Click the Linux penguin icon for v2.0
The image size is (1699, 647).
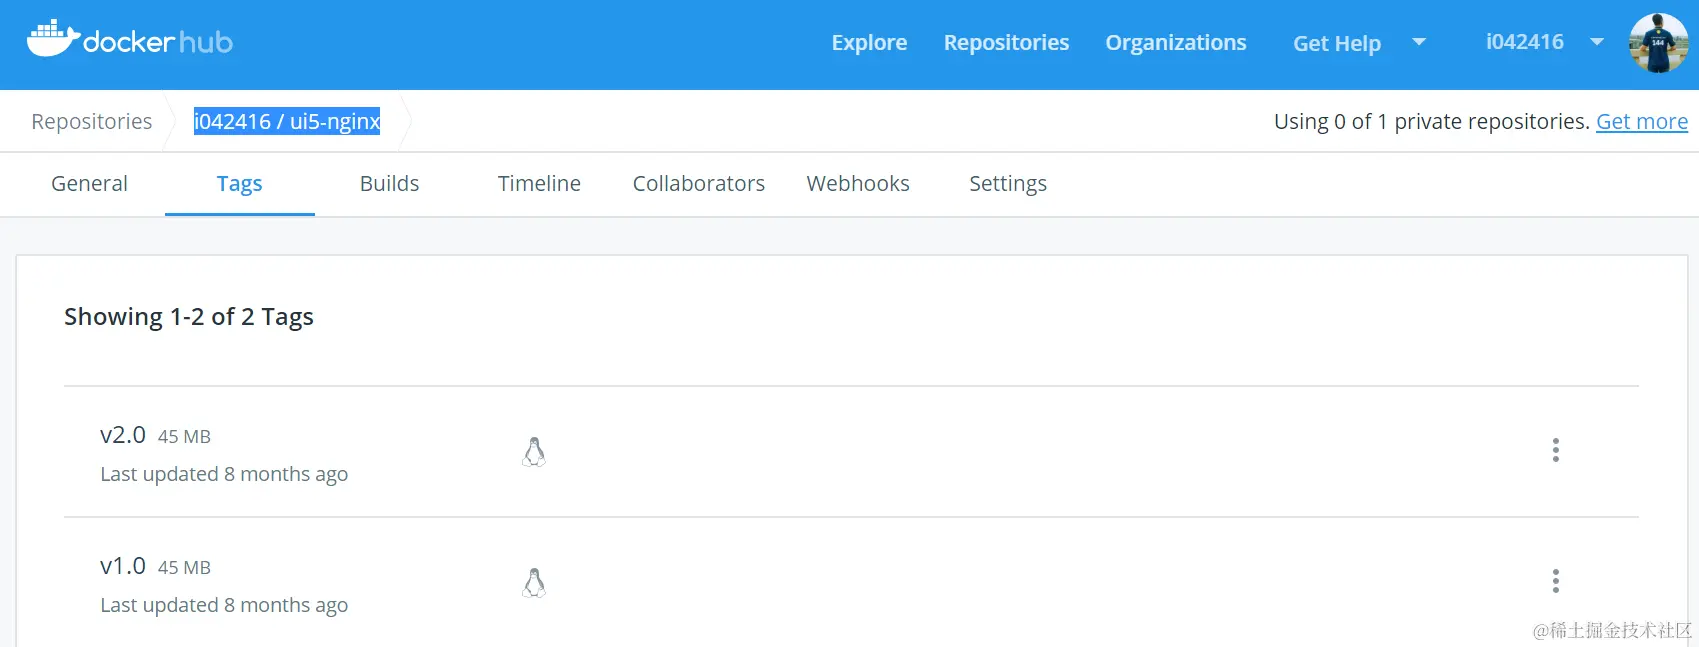[534, 452]
